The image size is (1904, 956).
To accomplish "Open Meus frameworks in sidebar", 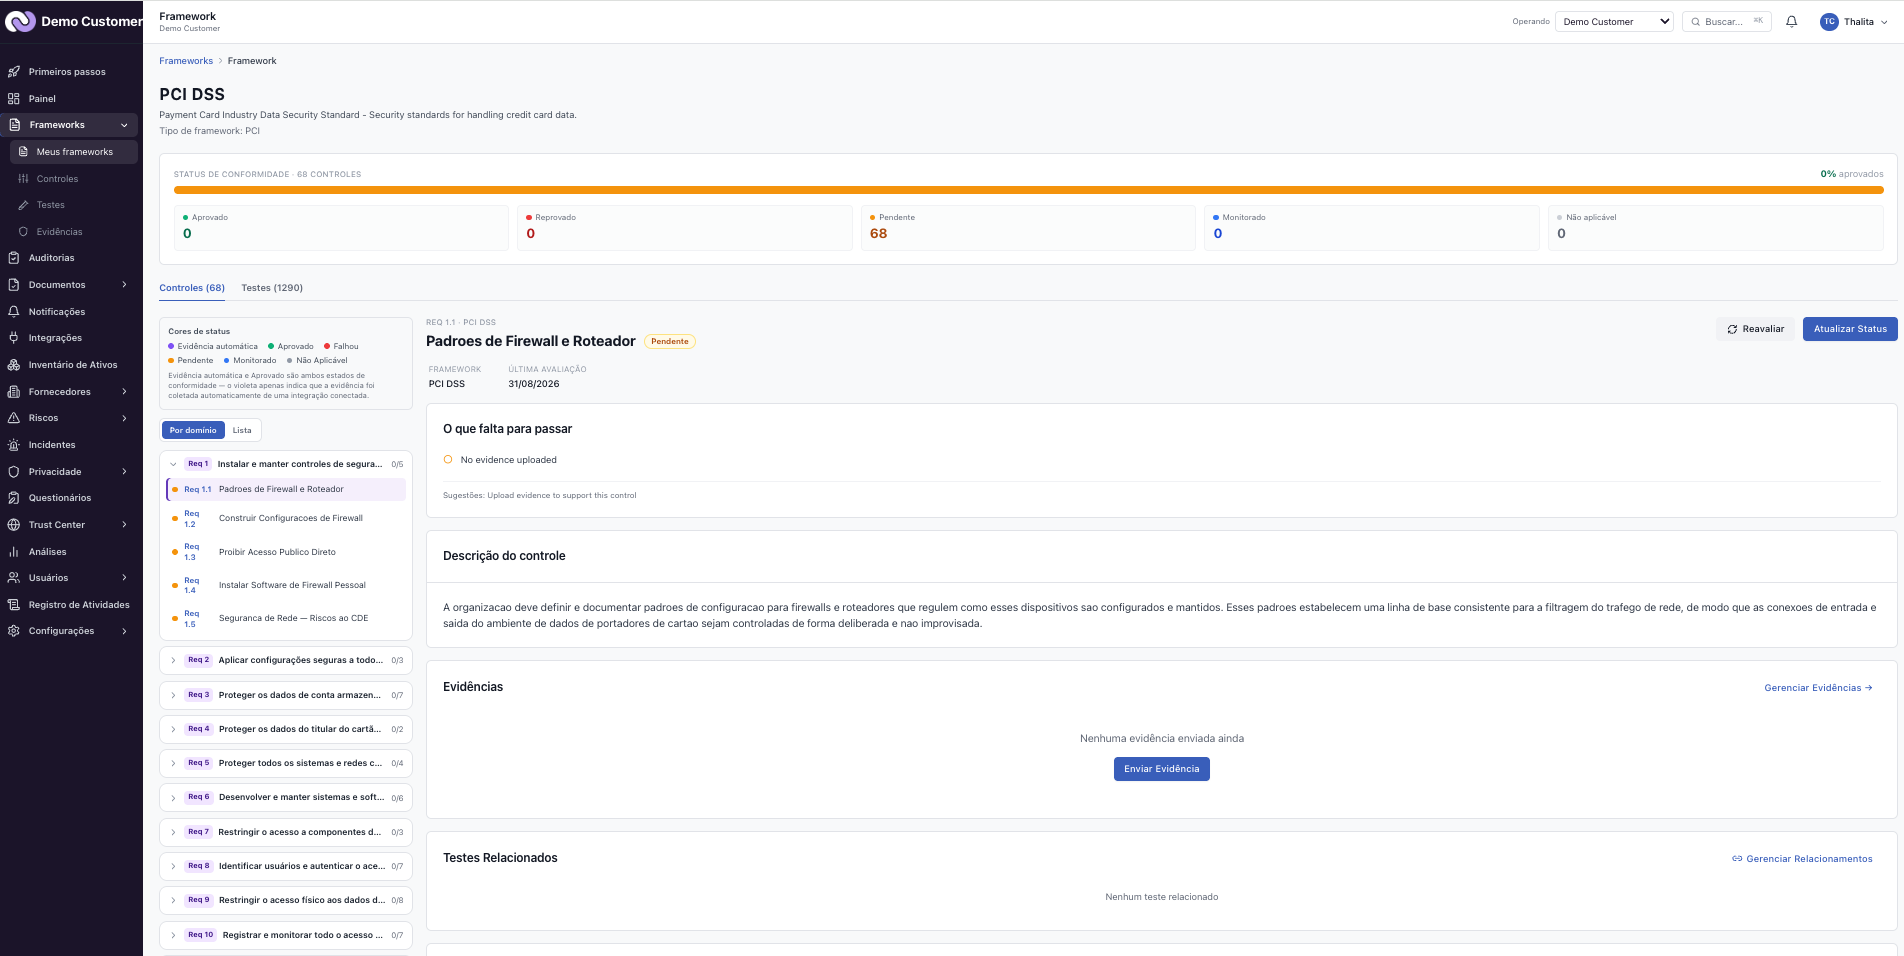I will pos(74,152).
